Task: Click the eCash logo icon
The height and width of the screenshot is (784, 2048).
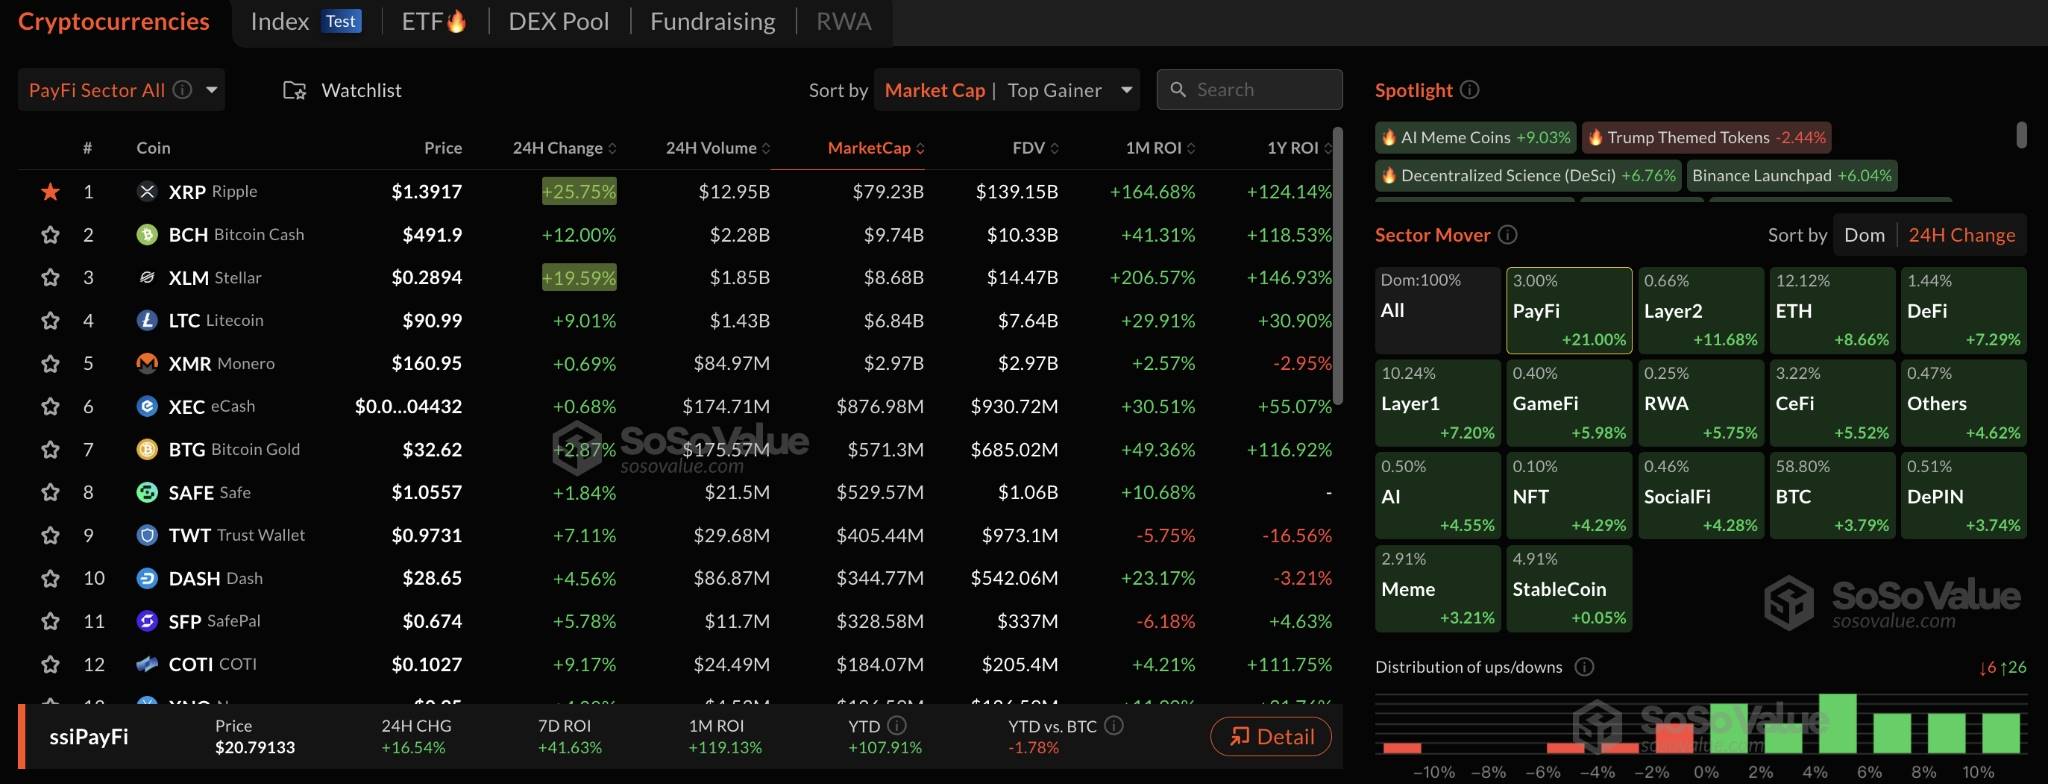Action: (x=147, y=406)
